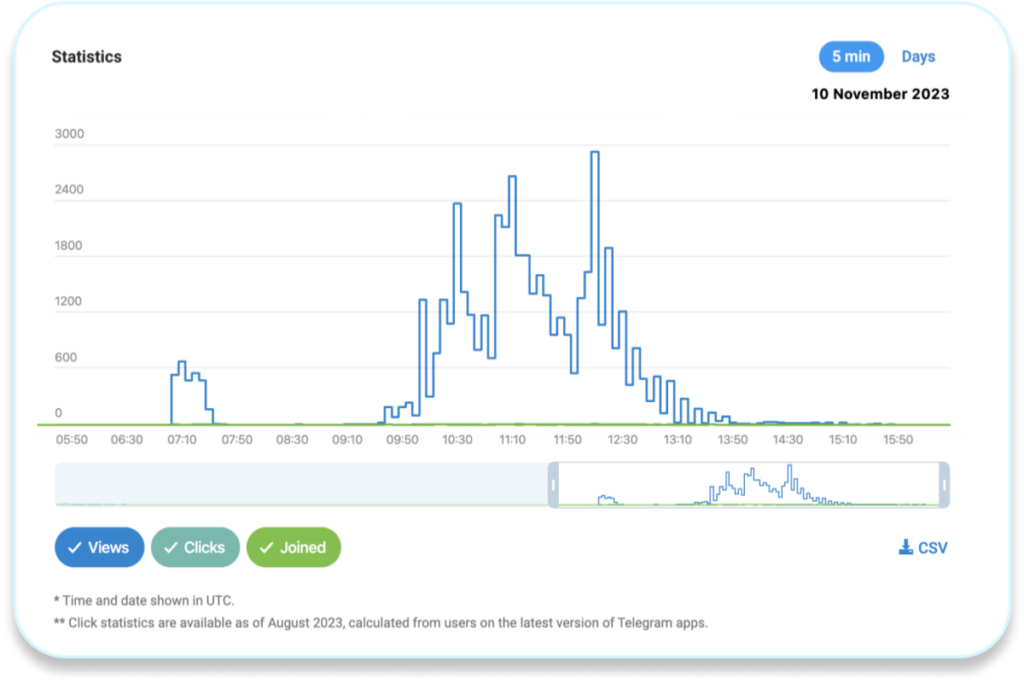Click the 10 November 2023 date label
The height and width of the screenshot is (683, 1024).
(x=881, y=93)
